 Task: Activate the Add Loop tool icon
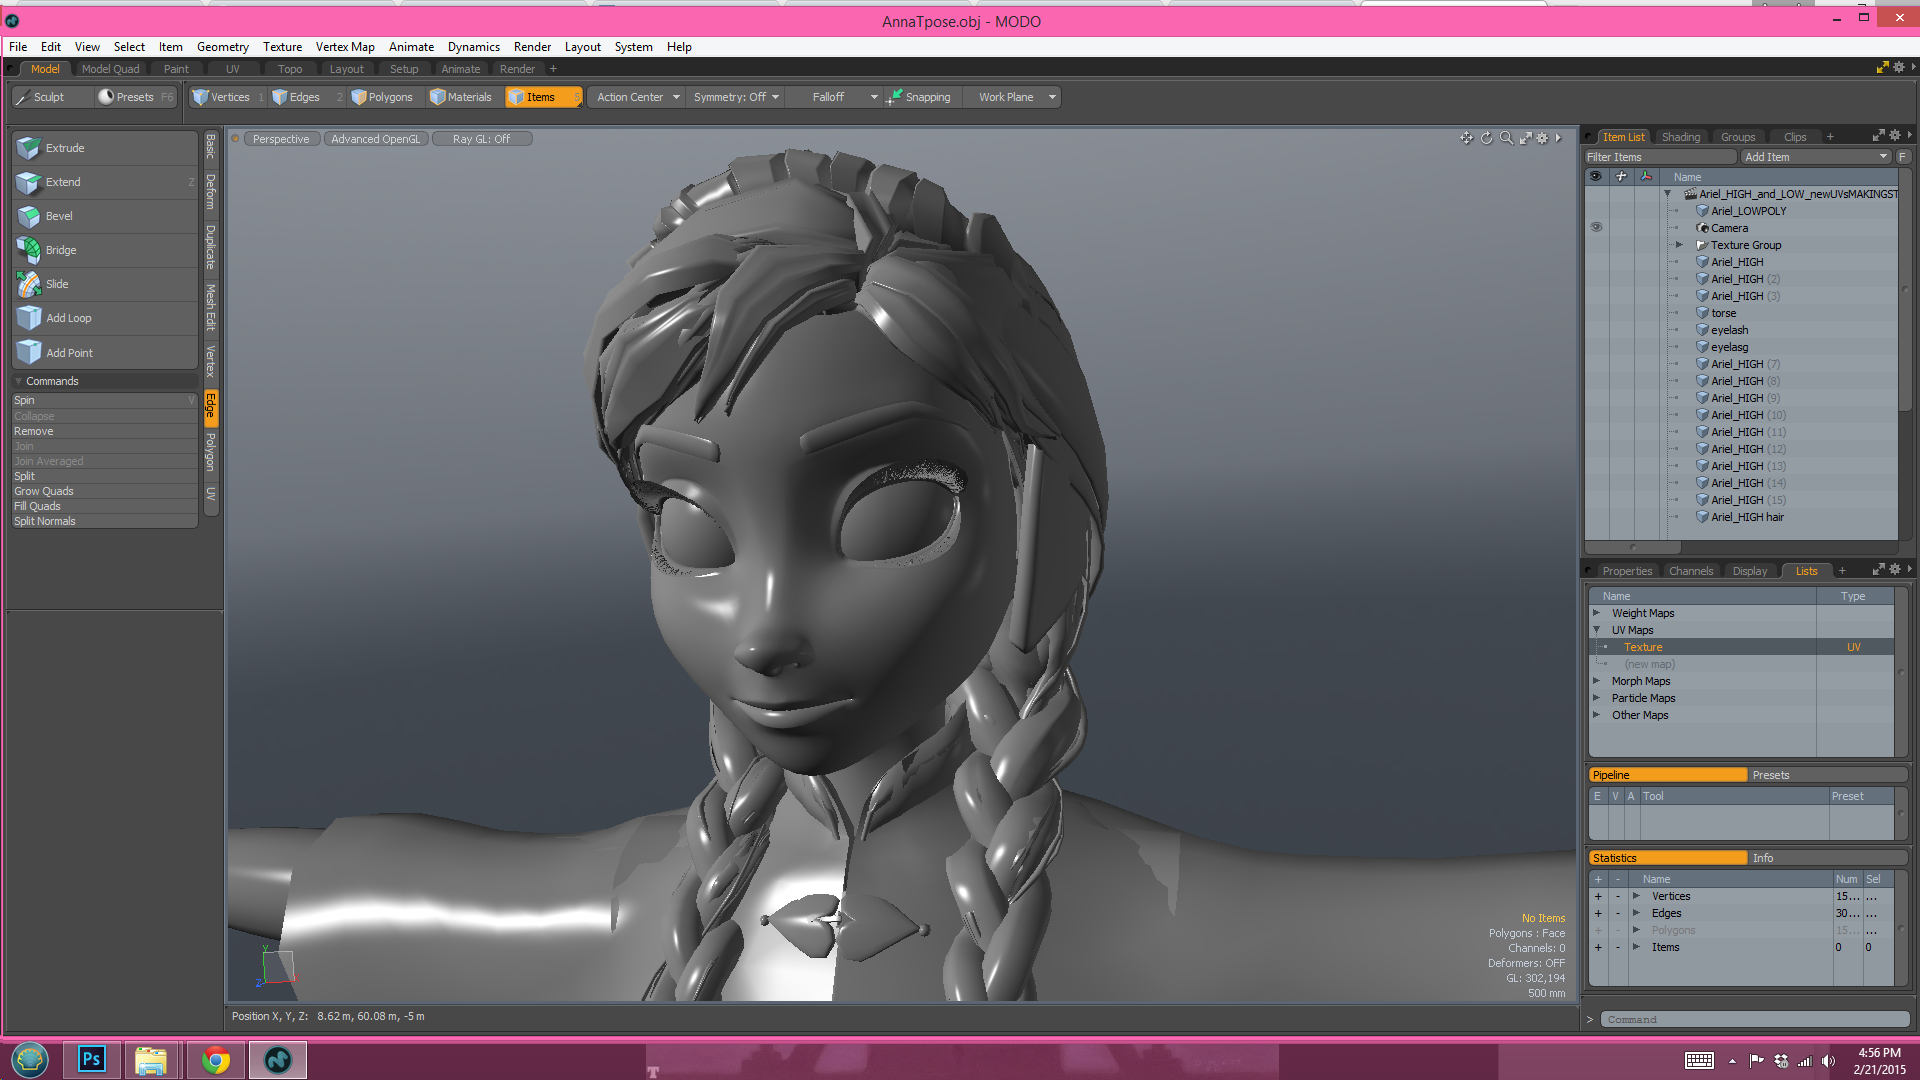29,318
